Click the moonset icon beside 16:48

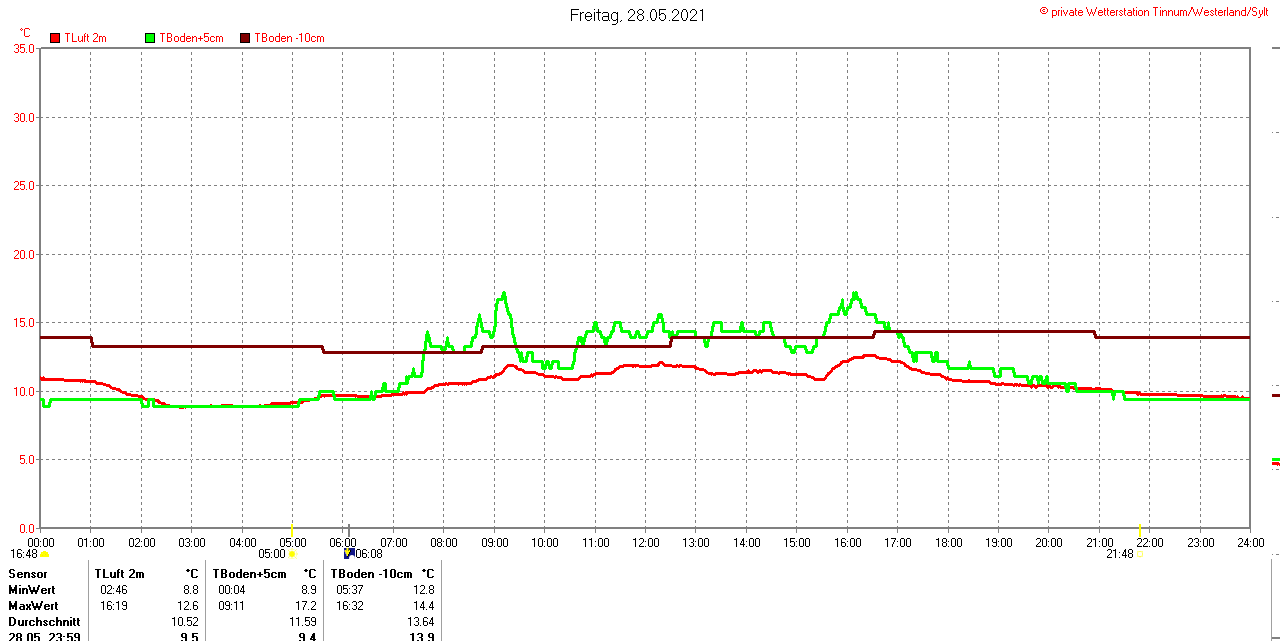(44, 554)
